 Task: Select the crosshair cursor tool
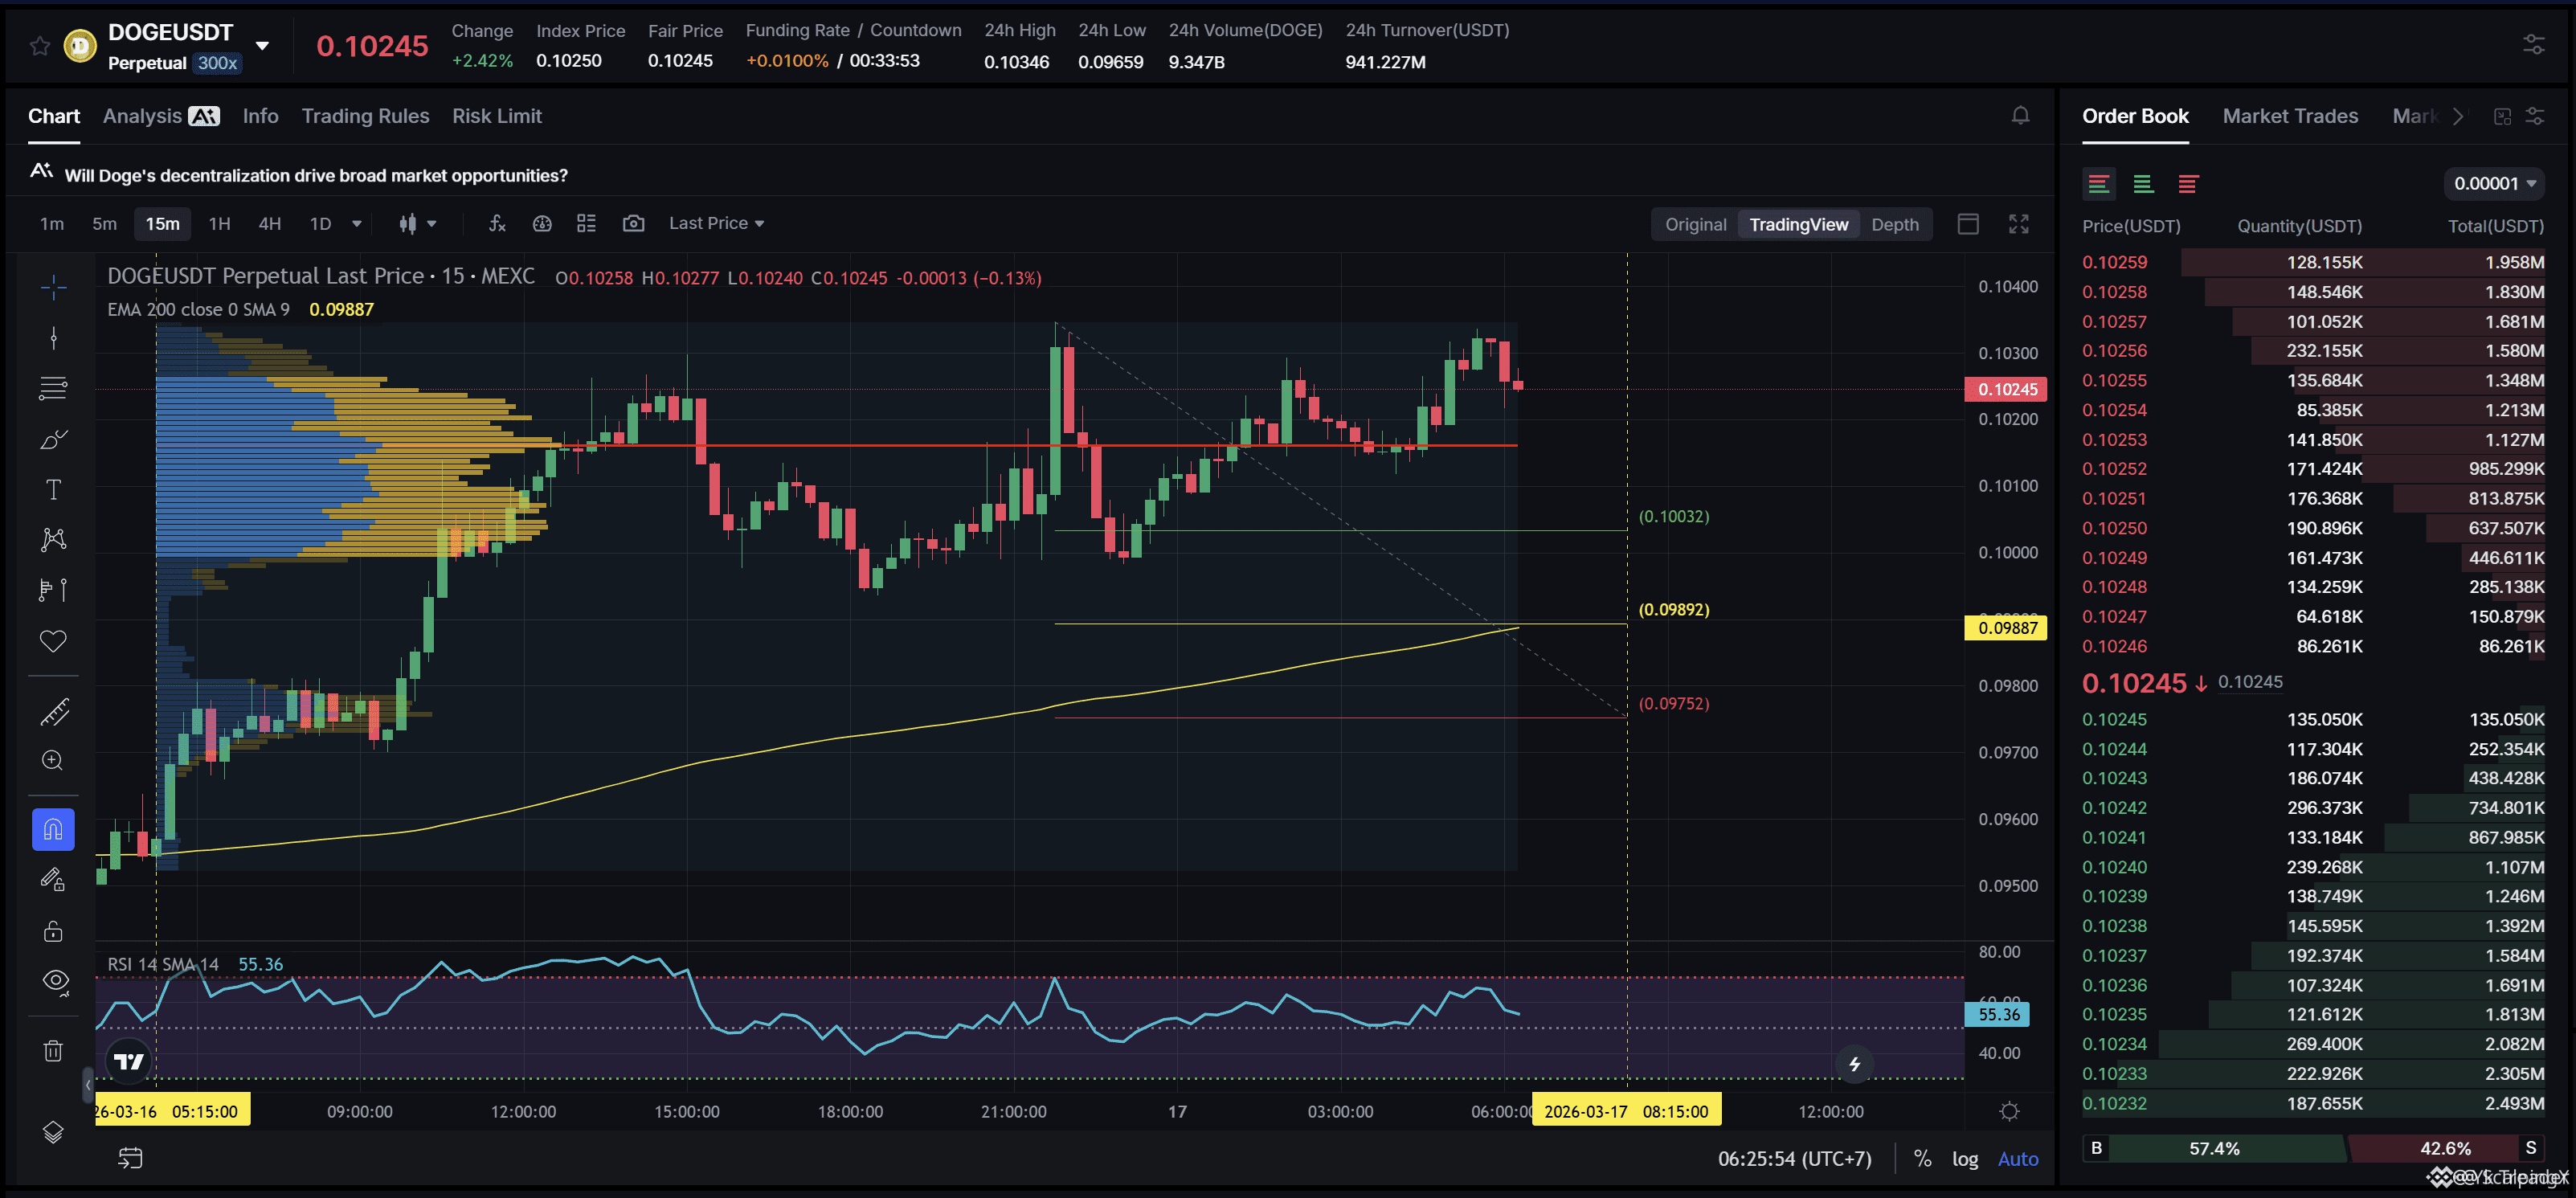(x=53, y=288)
